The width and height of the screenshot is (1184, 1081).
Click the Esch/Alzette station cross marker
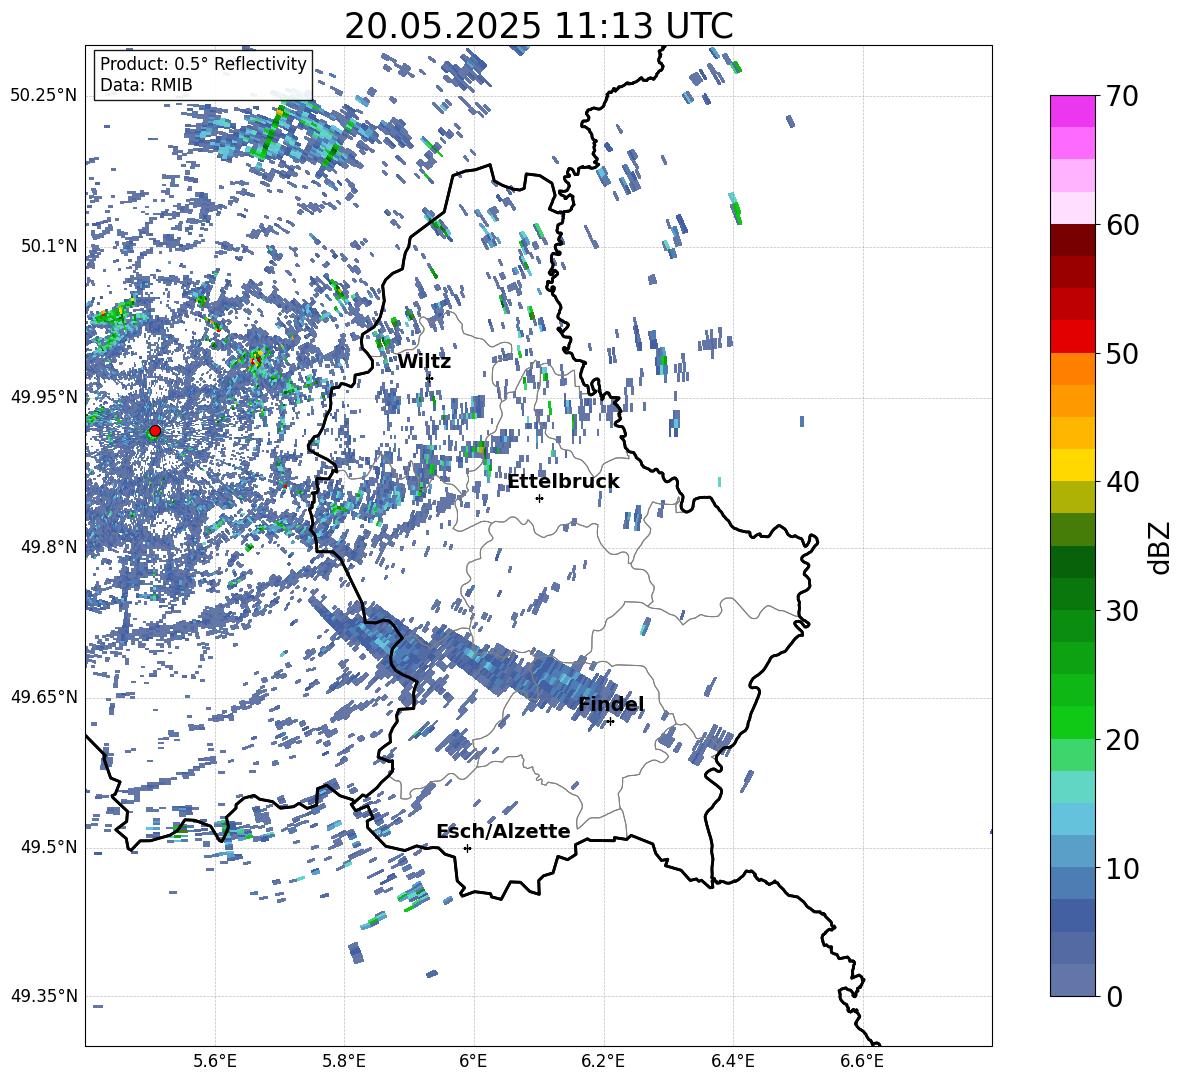coord(467,848)
